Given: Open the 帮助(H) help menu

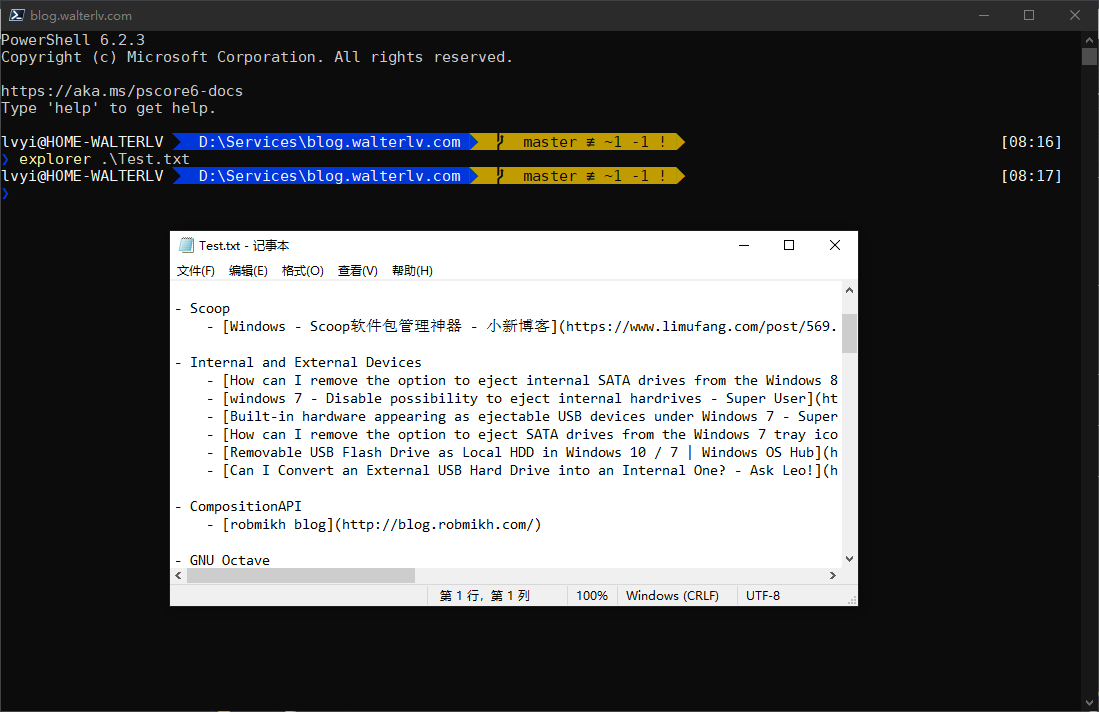Looking at the screenshot, I should point(412,271).
